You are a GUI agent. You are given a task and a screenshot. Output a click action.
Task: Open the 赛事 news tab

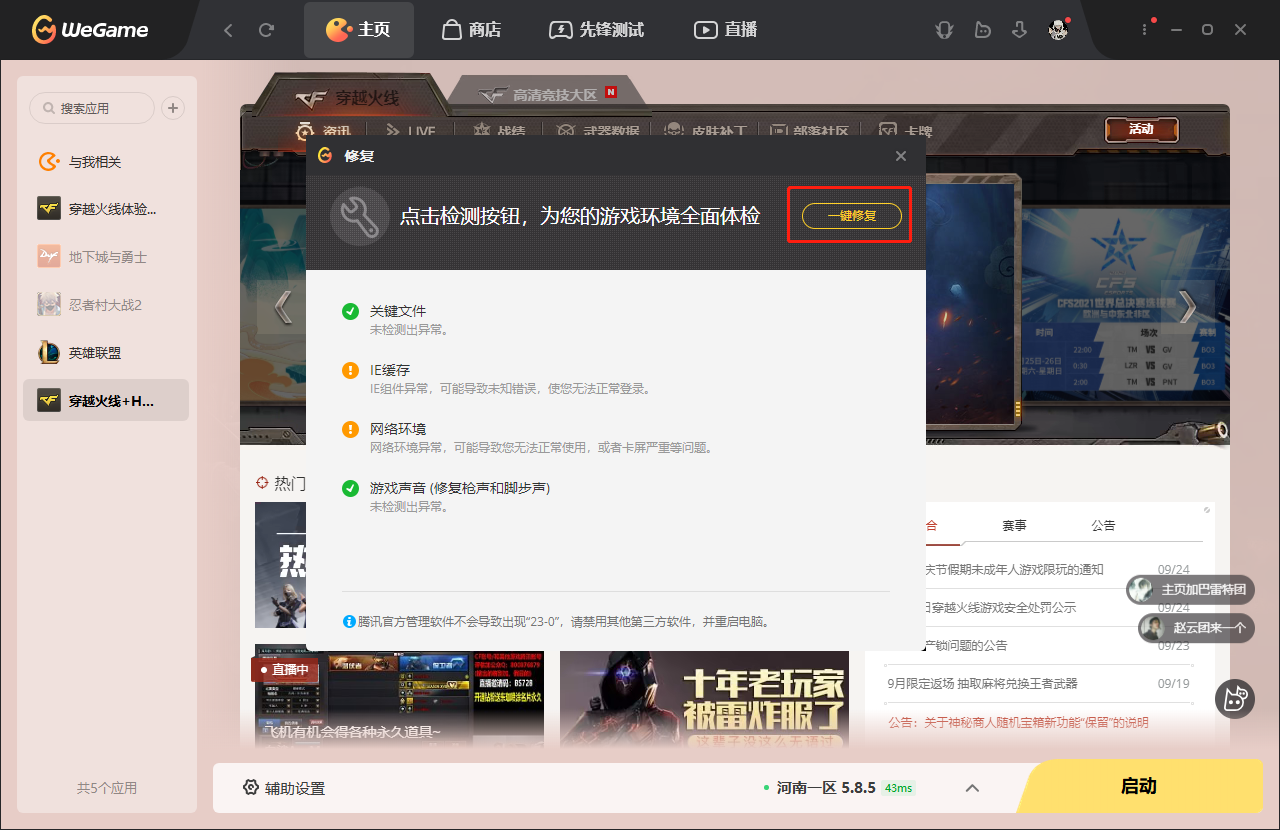1014,525
